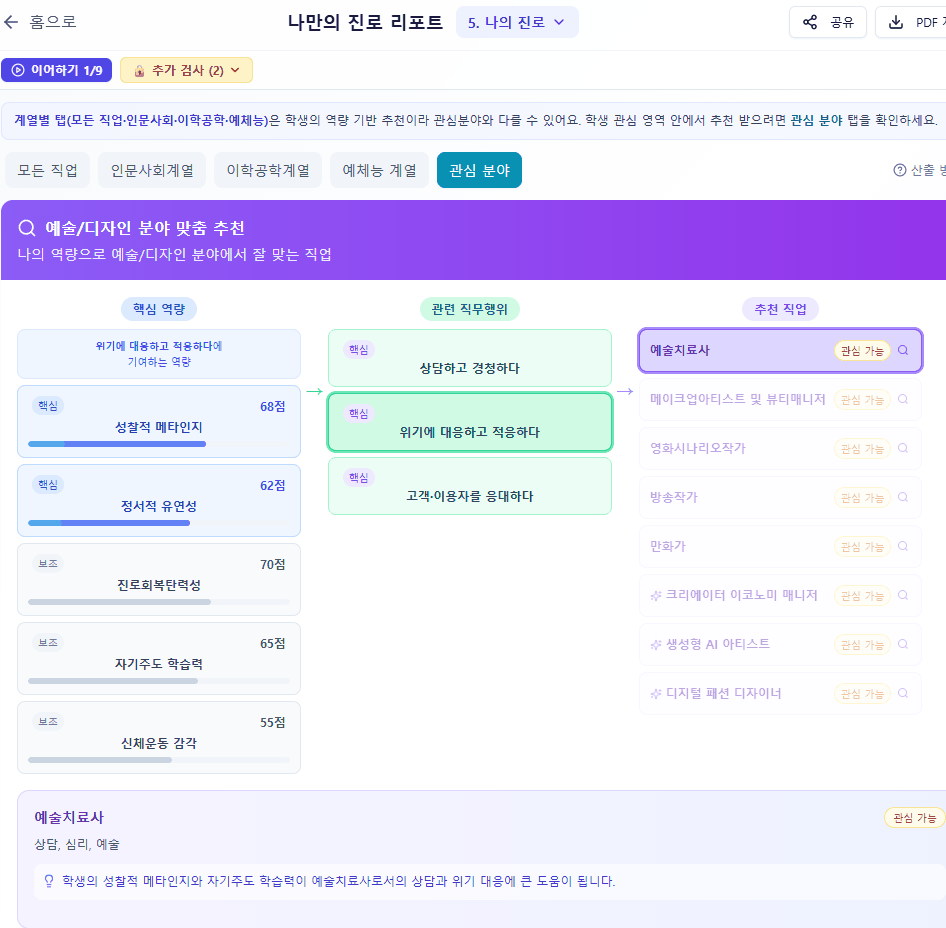Screen dimensions: 946x928
Task: Click the 추천 직업 column header
Action: pos(780,309)
